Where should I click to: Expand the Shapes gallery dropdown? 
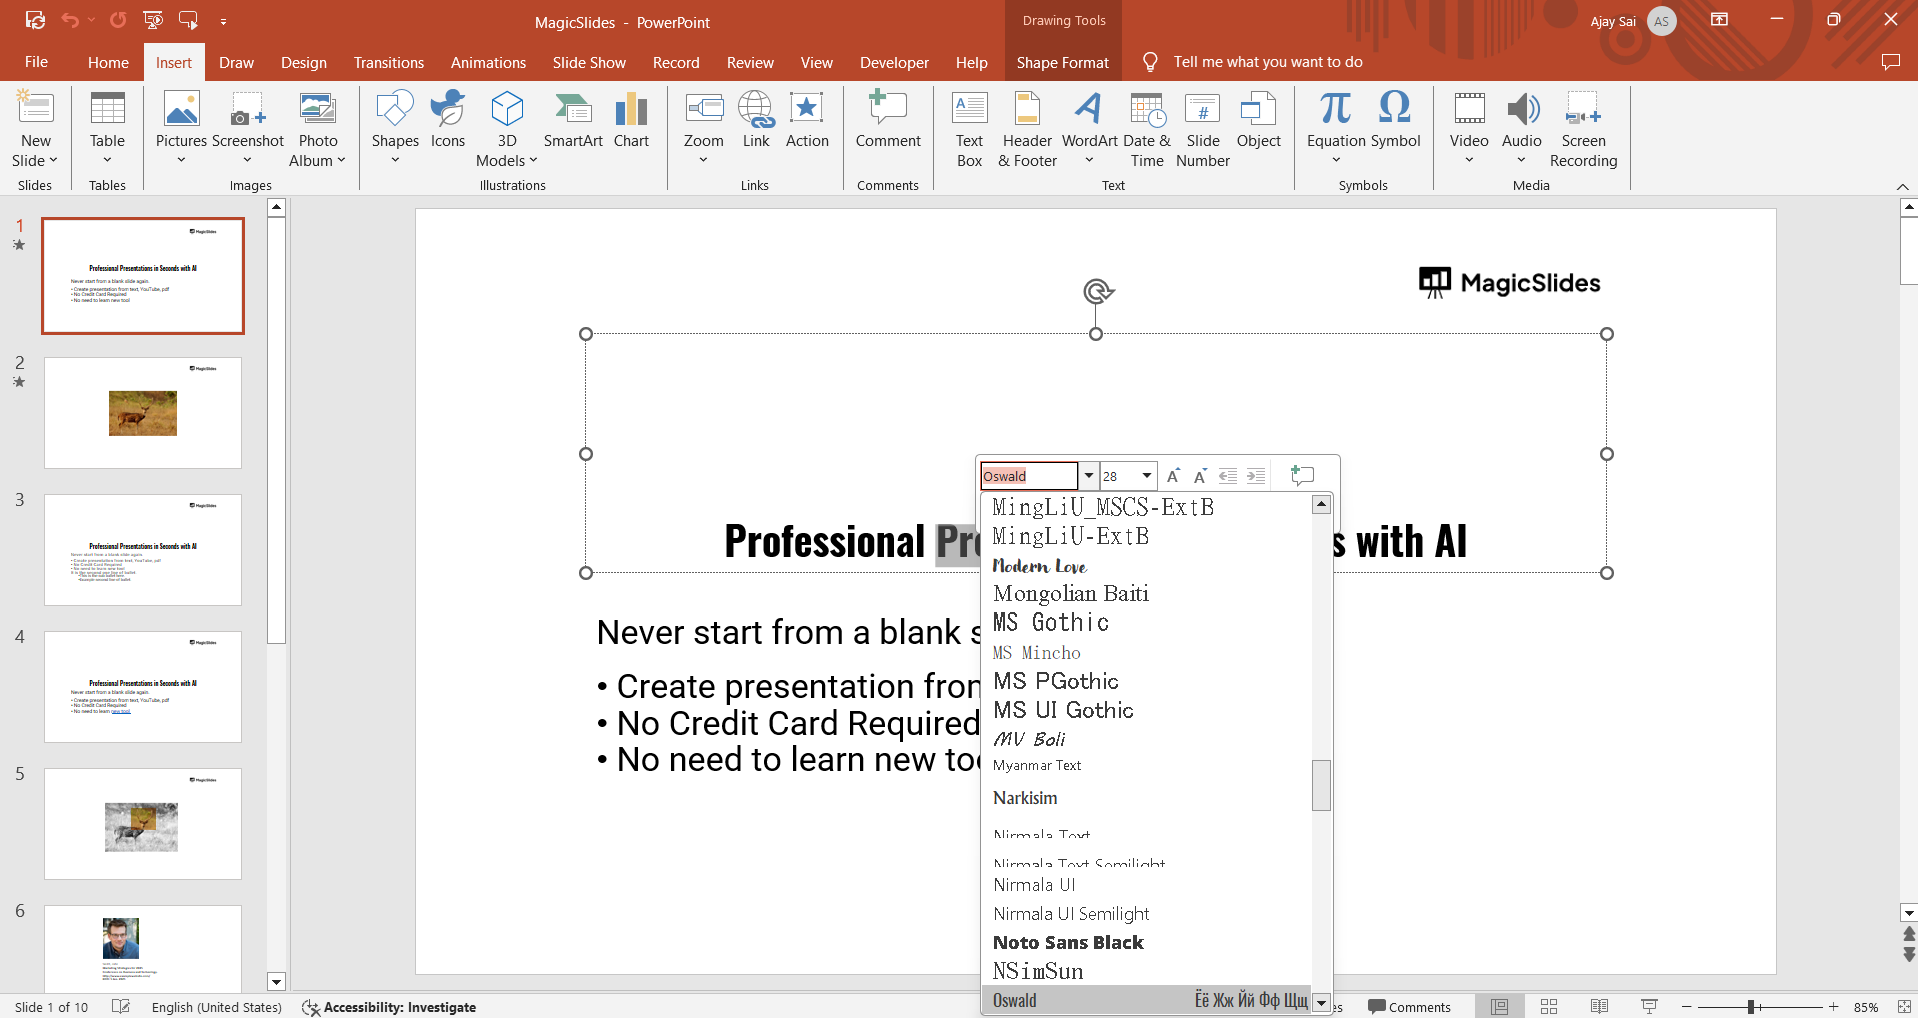[x=395, y=160]
